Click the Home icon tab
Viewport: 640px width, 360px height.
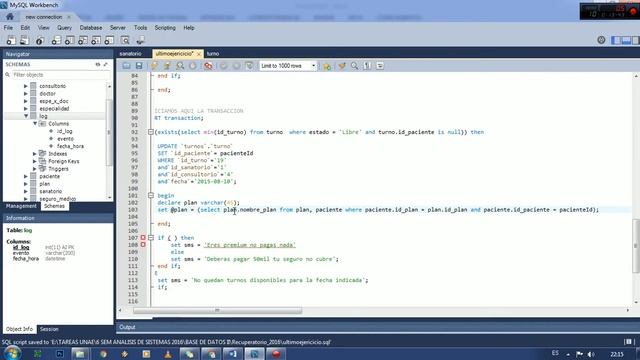(x=10, y=17)
